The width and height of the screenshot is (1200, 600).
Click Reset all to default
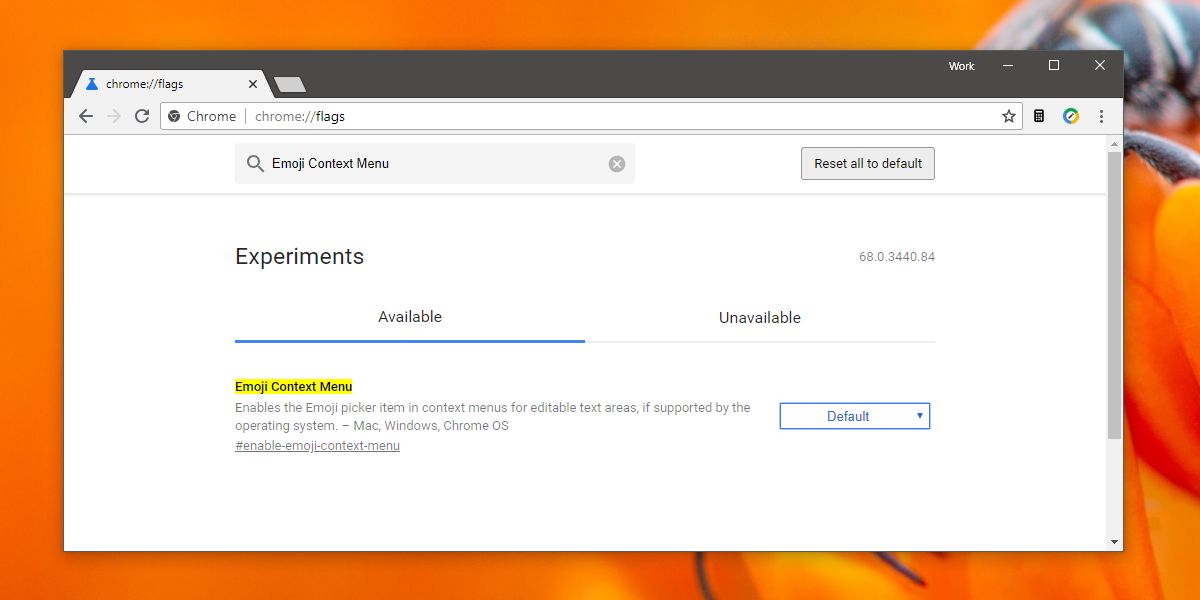tap(868, 164)
